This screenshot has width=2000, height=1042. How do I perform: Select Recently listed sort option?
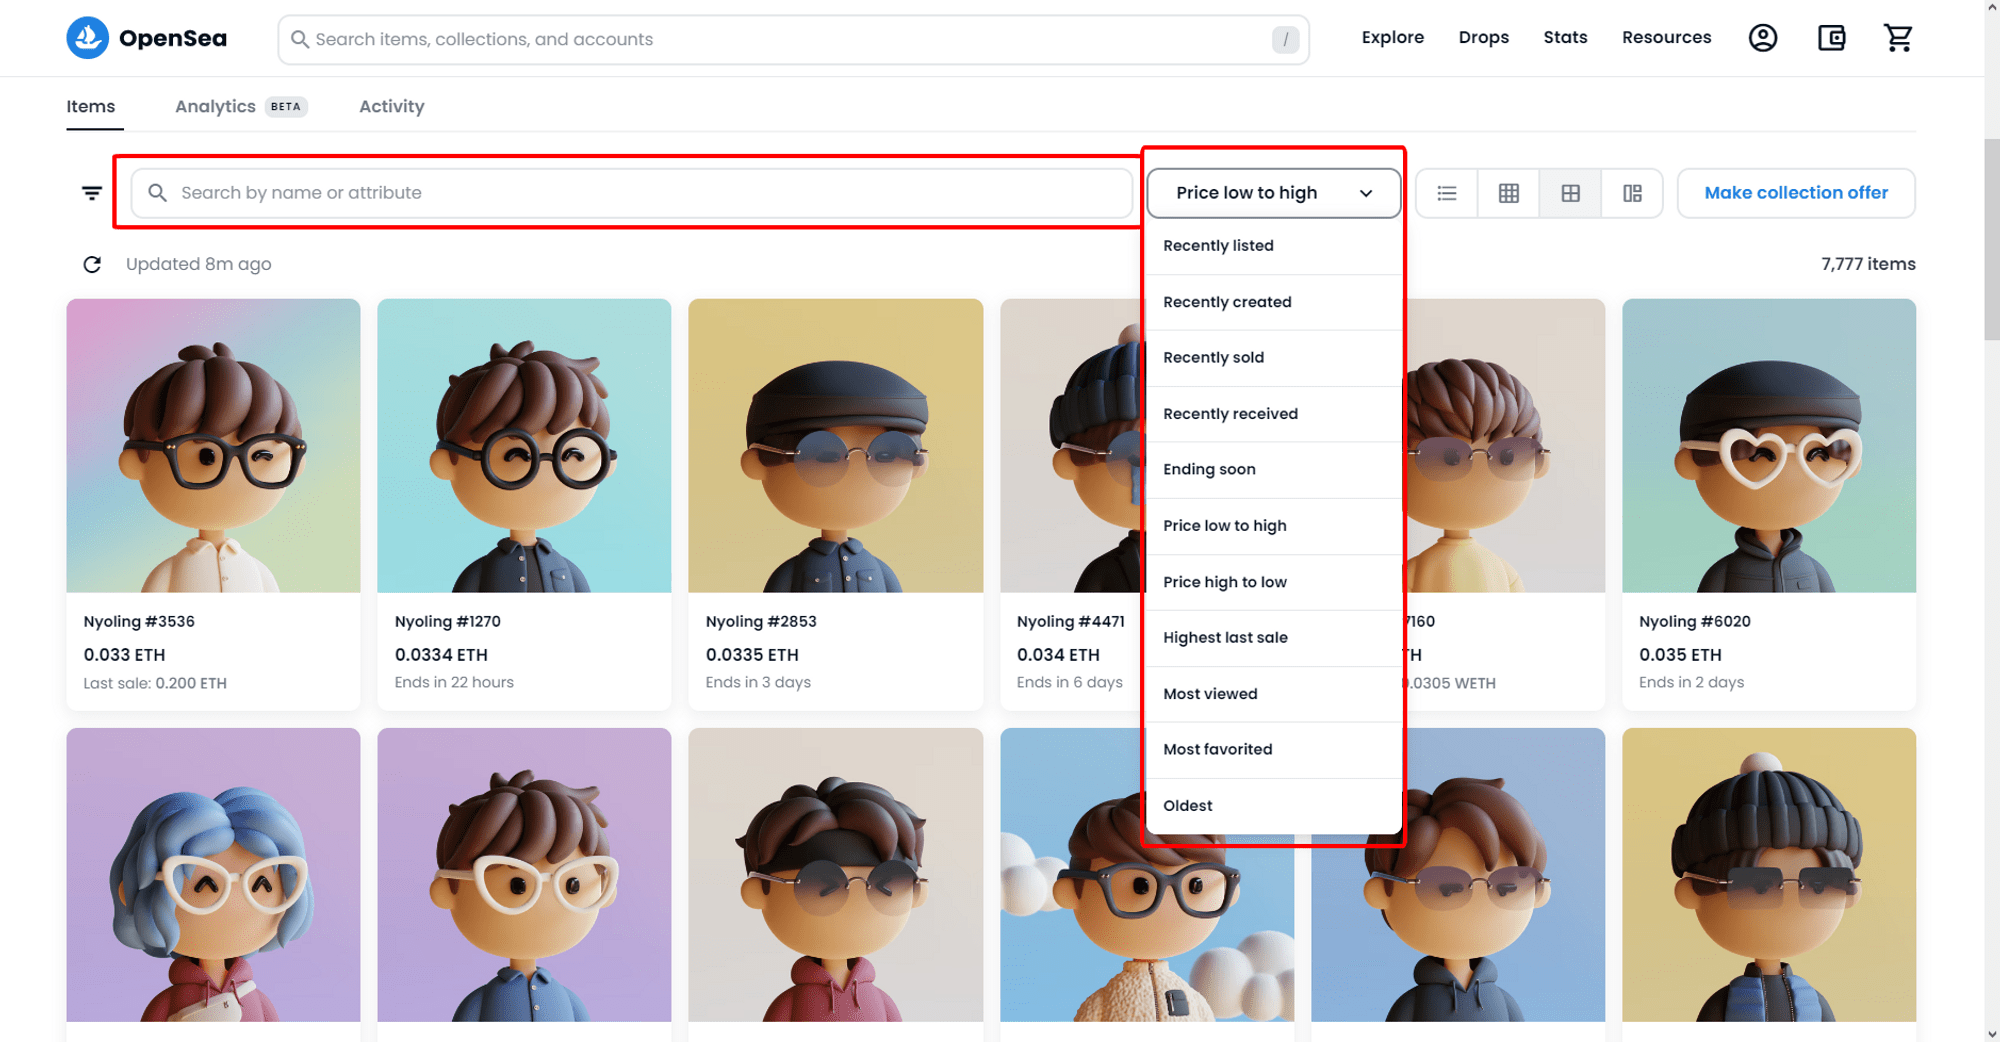point(1218,246)
